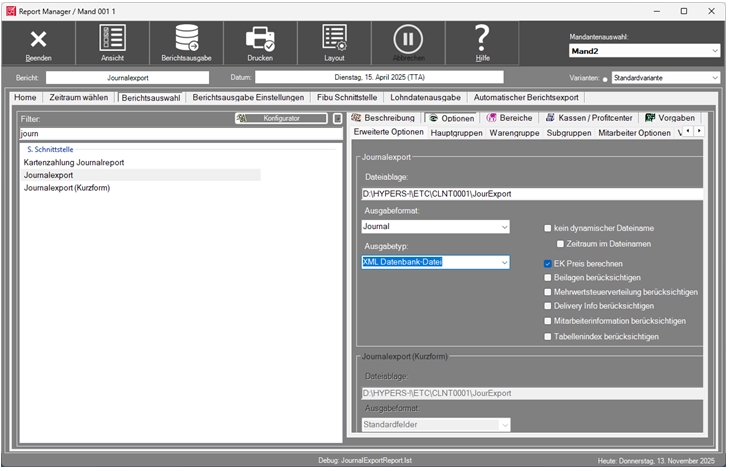Click the Berichtsausgabe database icon
This screenshot has width=730, height=471.
(x=187, y=42)
